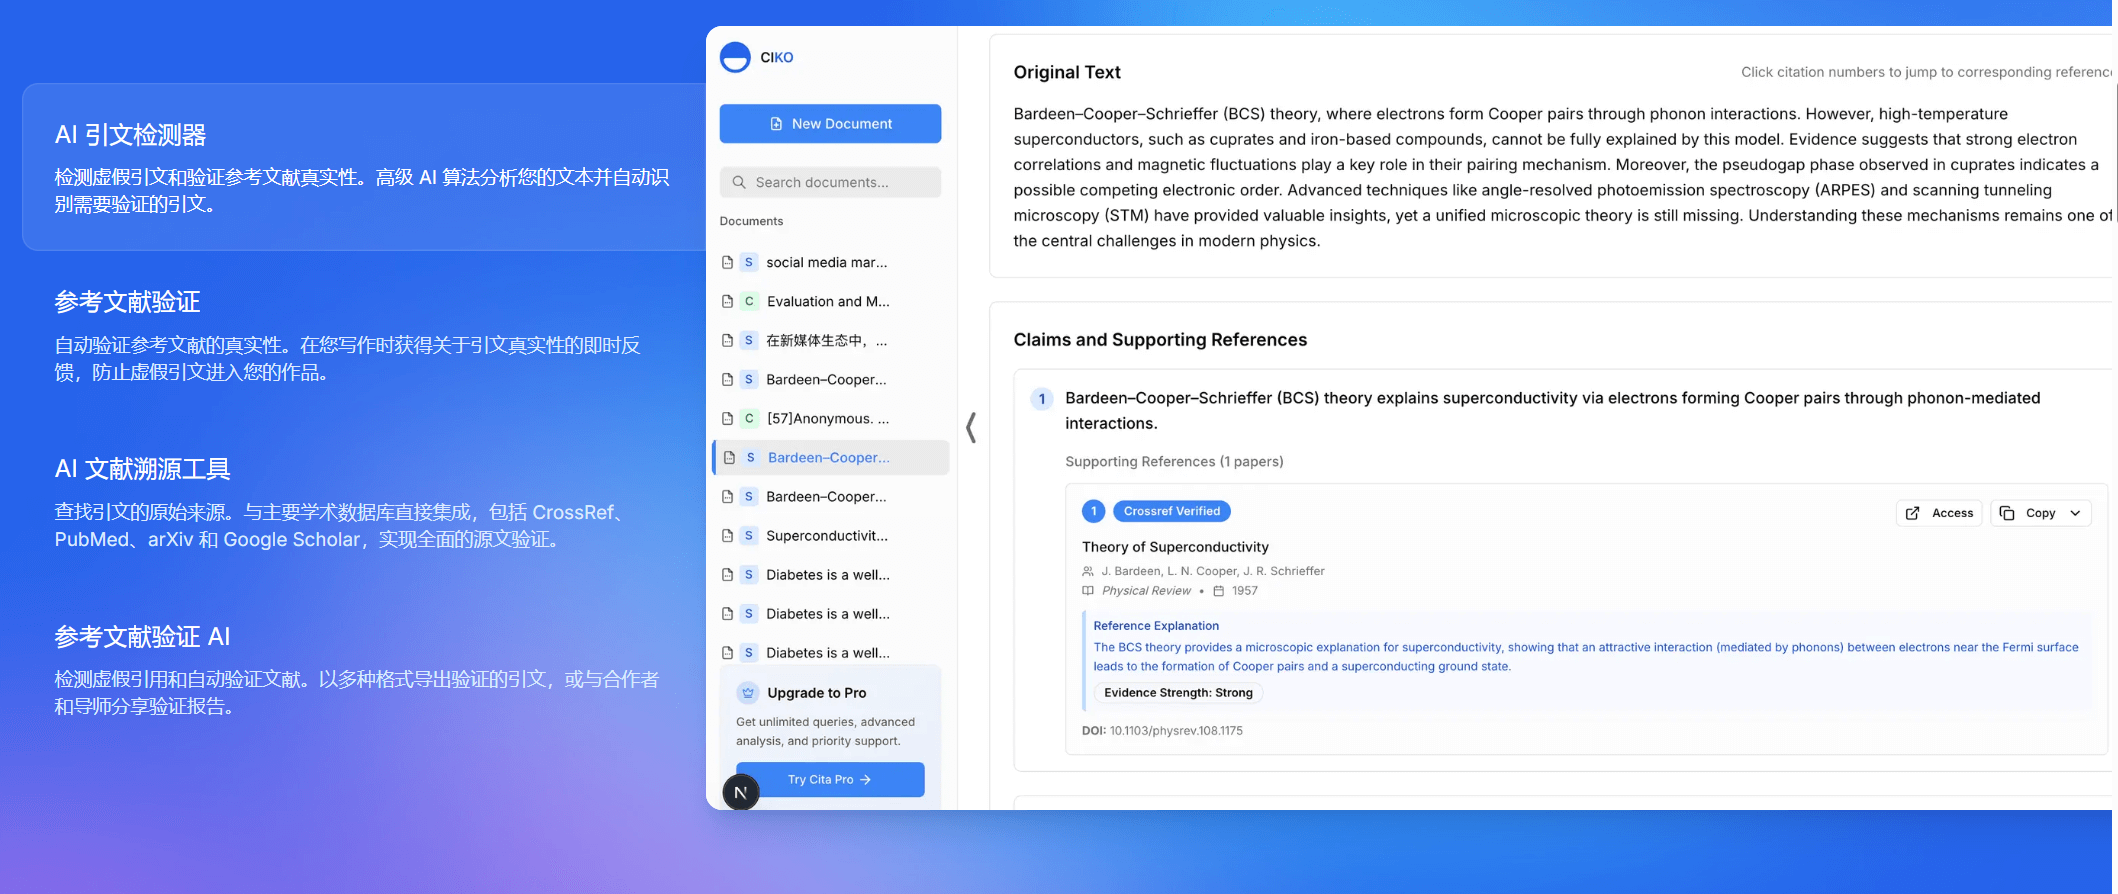Open the Chinese-titled document '在新媒体生态中'
Viewport: 2118px width, 894px height.
826,341
